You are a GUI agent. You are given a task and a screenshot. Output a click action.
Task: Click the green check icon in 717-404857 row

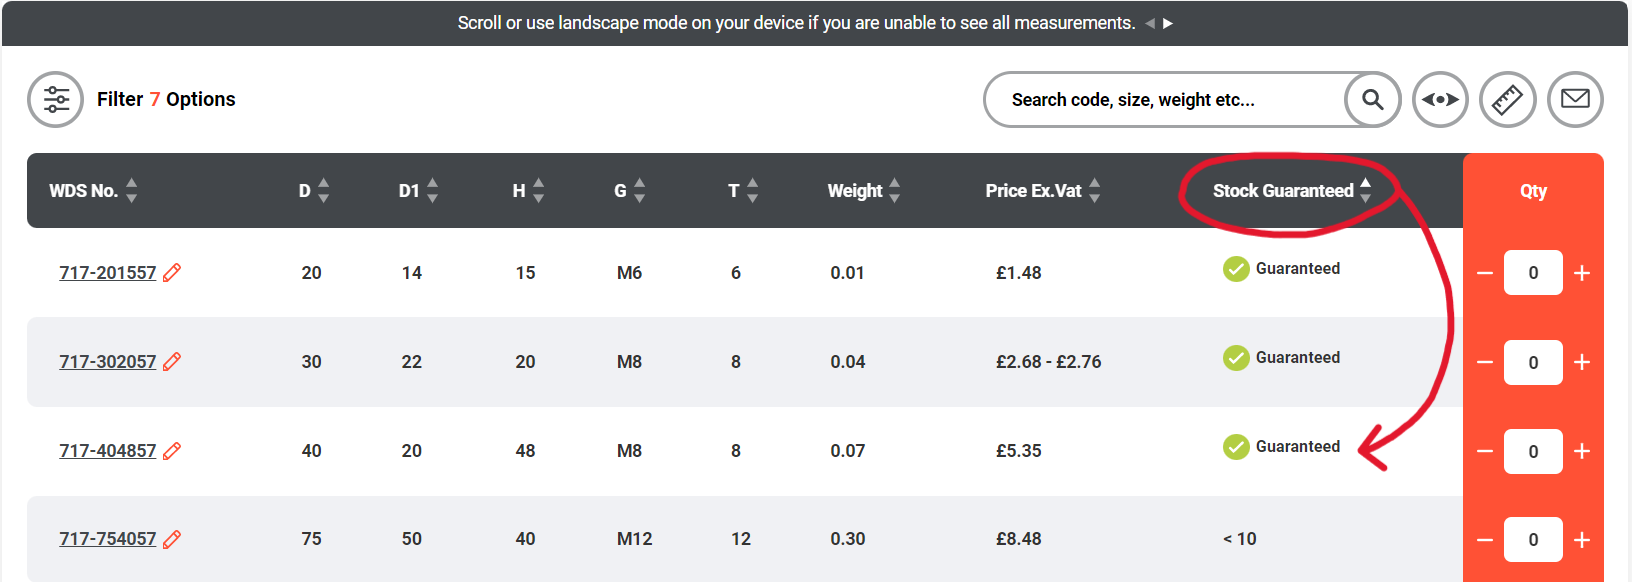point(1236,447)
